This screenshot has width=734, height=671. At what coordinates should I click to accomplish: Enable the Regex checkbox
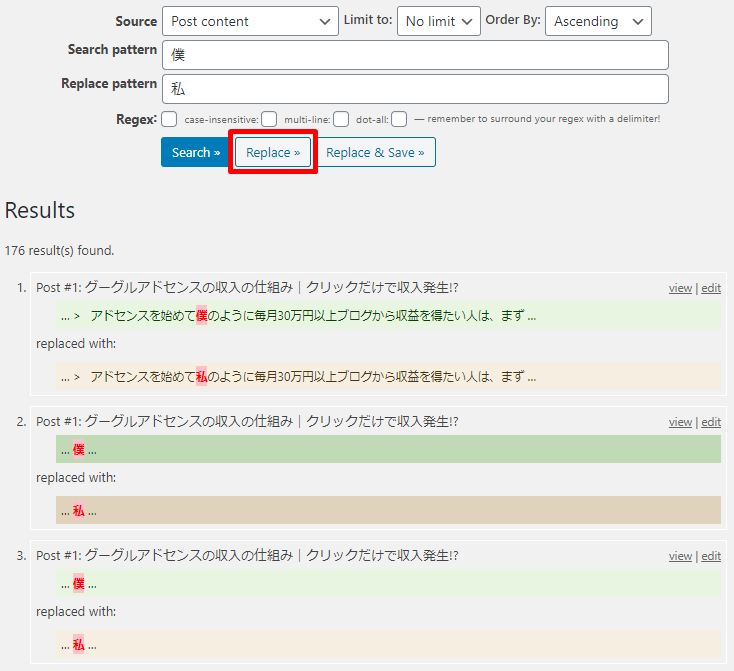point(169,119)
